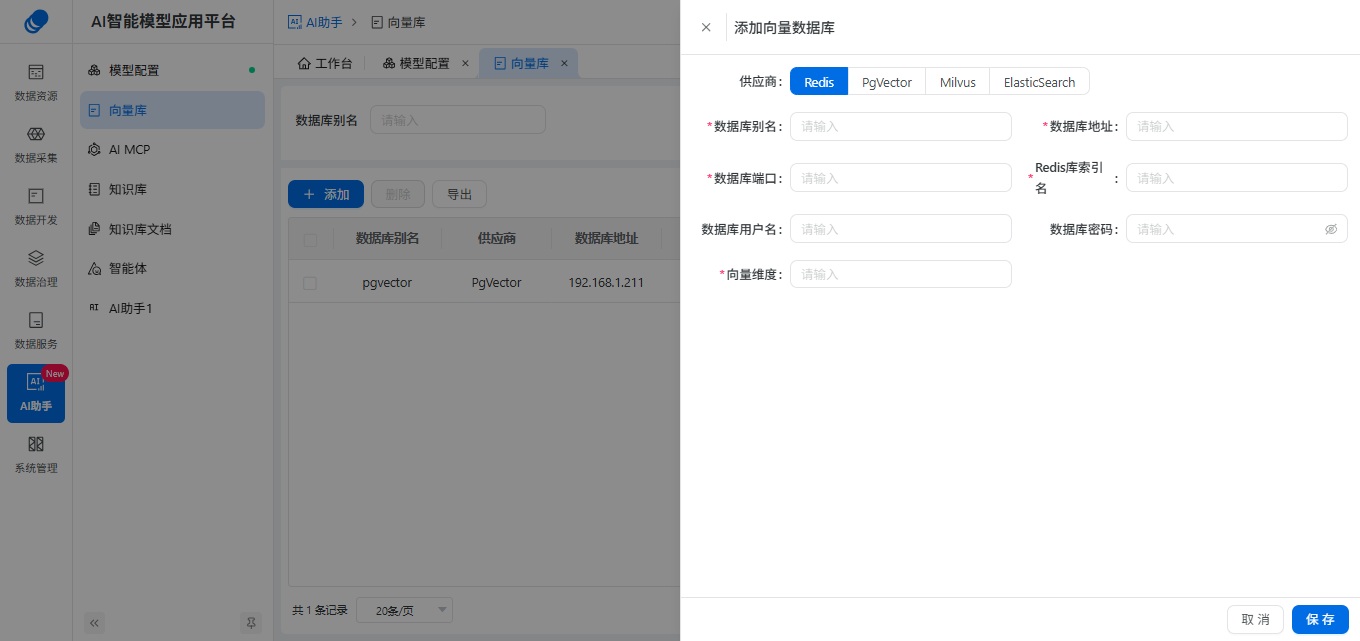Screen dimensions: 1360x641
Task: Click the 数据库端口 input field
Action: [x=901, y=177]
